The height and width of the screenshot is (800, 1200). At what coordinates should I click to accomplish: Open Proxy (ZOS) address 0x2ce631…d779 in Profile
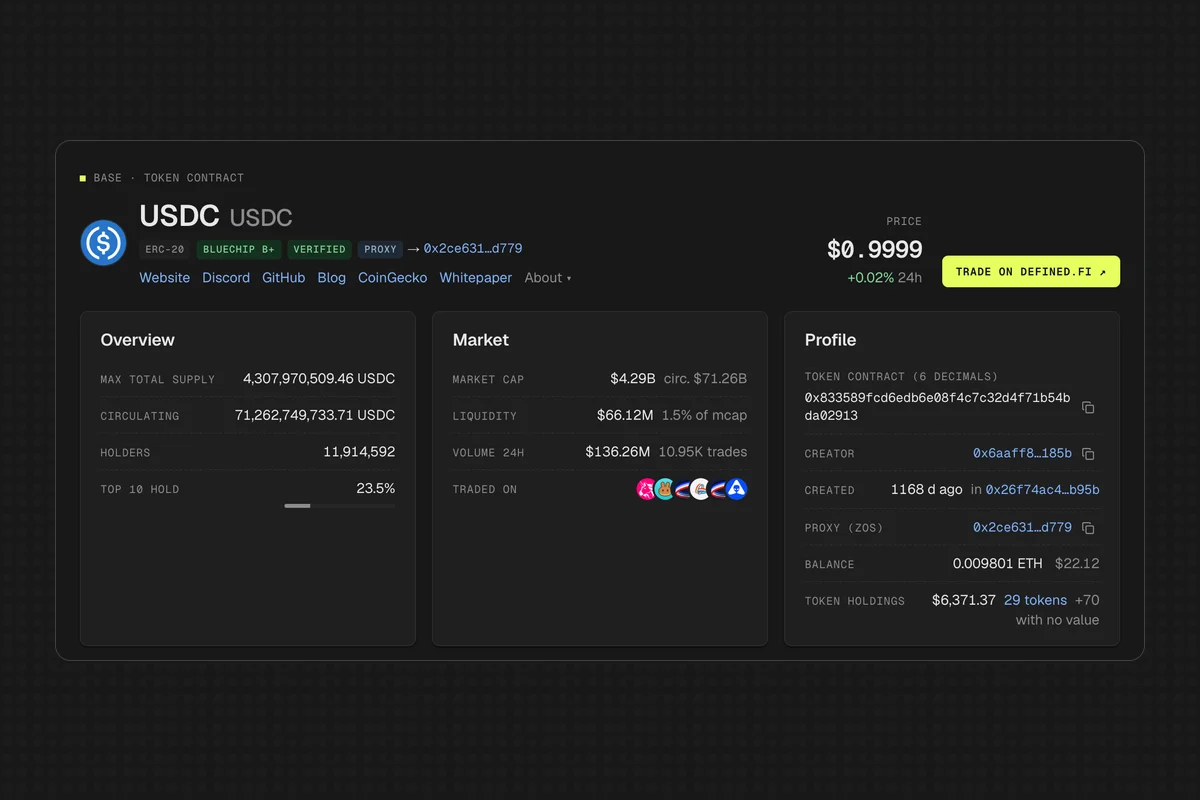tap(1022, 528)
